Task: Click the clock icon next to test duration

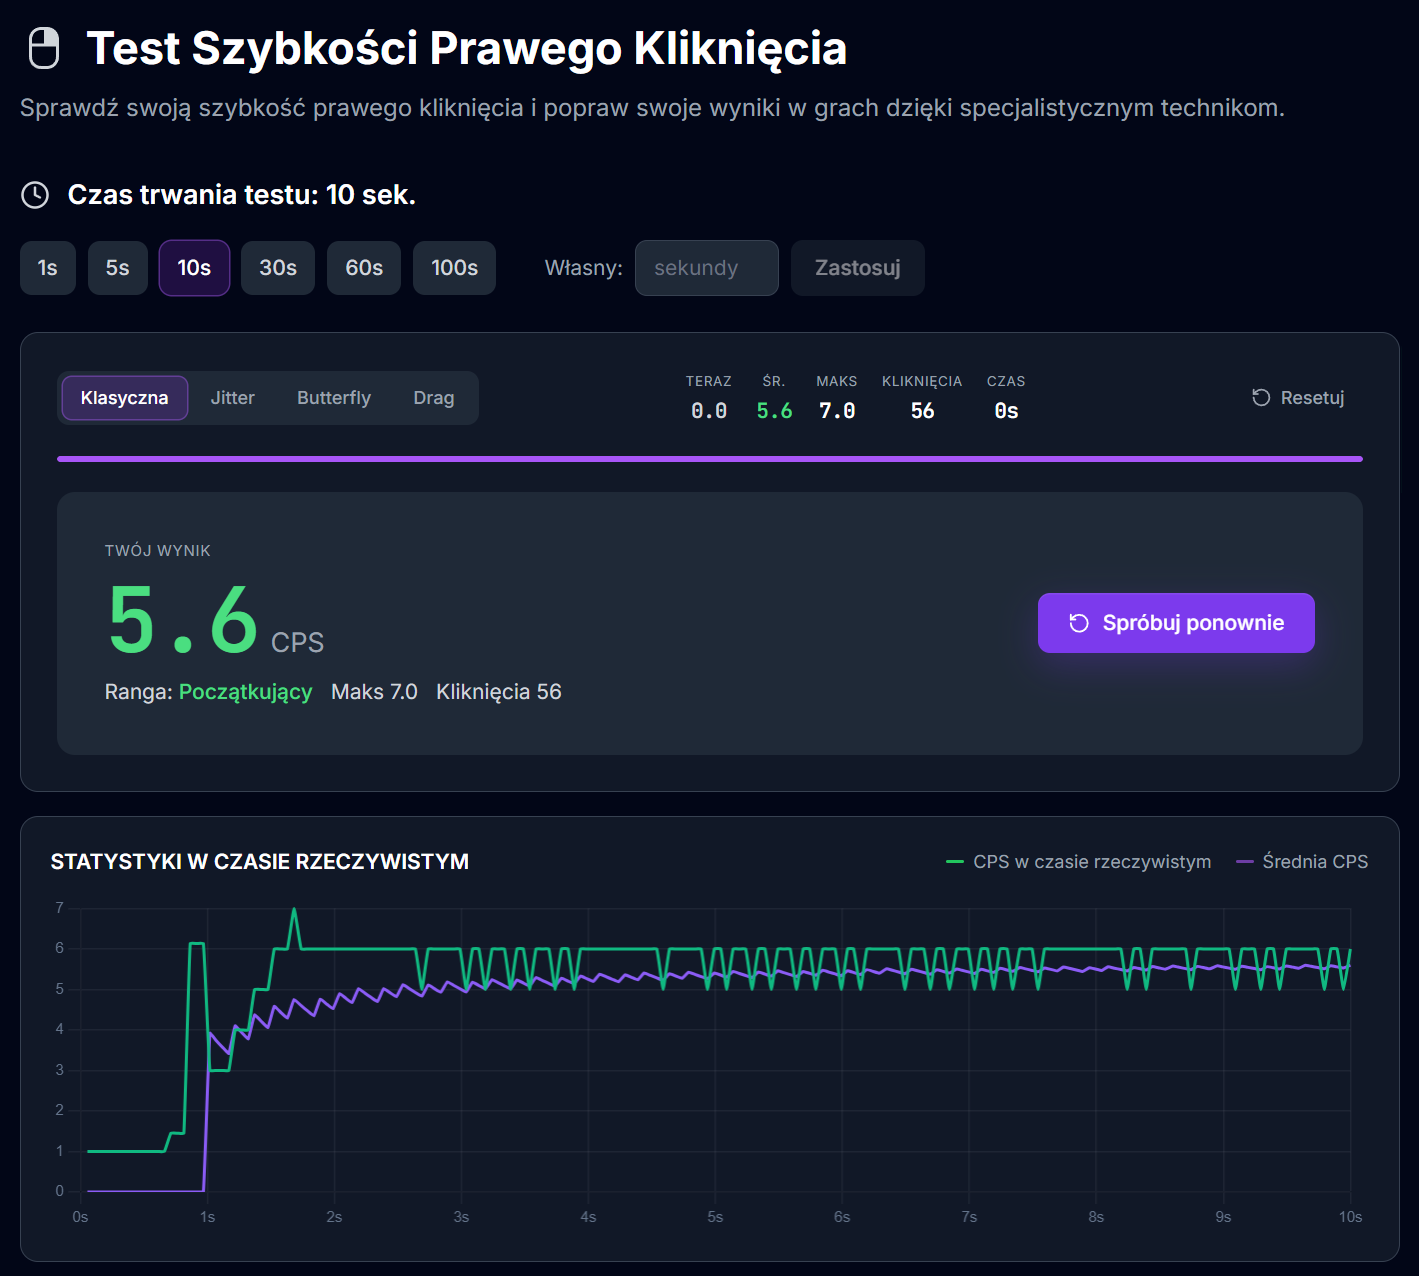Action: click(x=35, y=195)
